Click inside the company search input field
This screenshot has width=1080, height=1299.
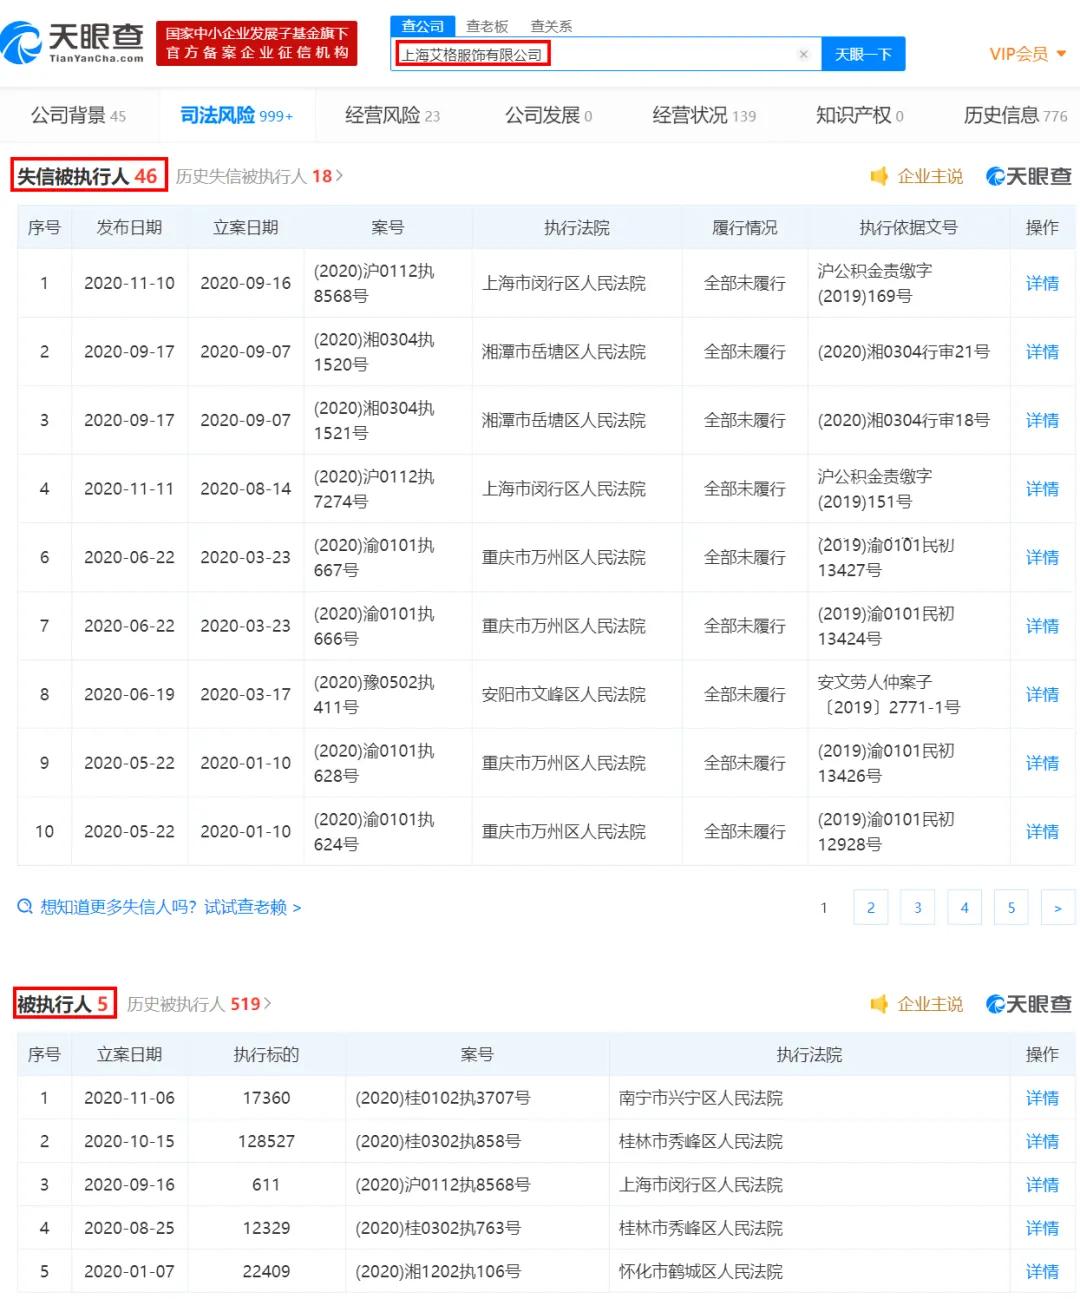(x=600, y=54)
